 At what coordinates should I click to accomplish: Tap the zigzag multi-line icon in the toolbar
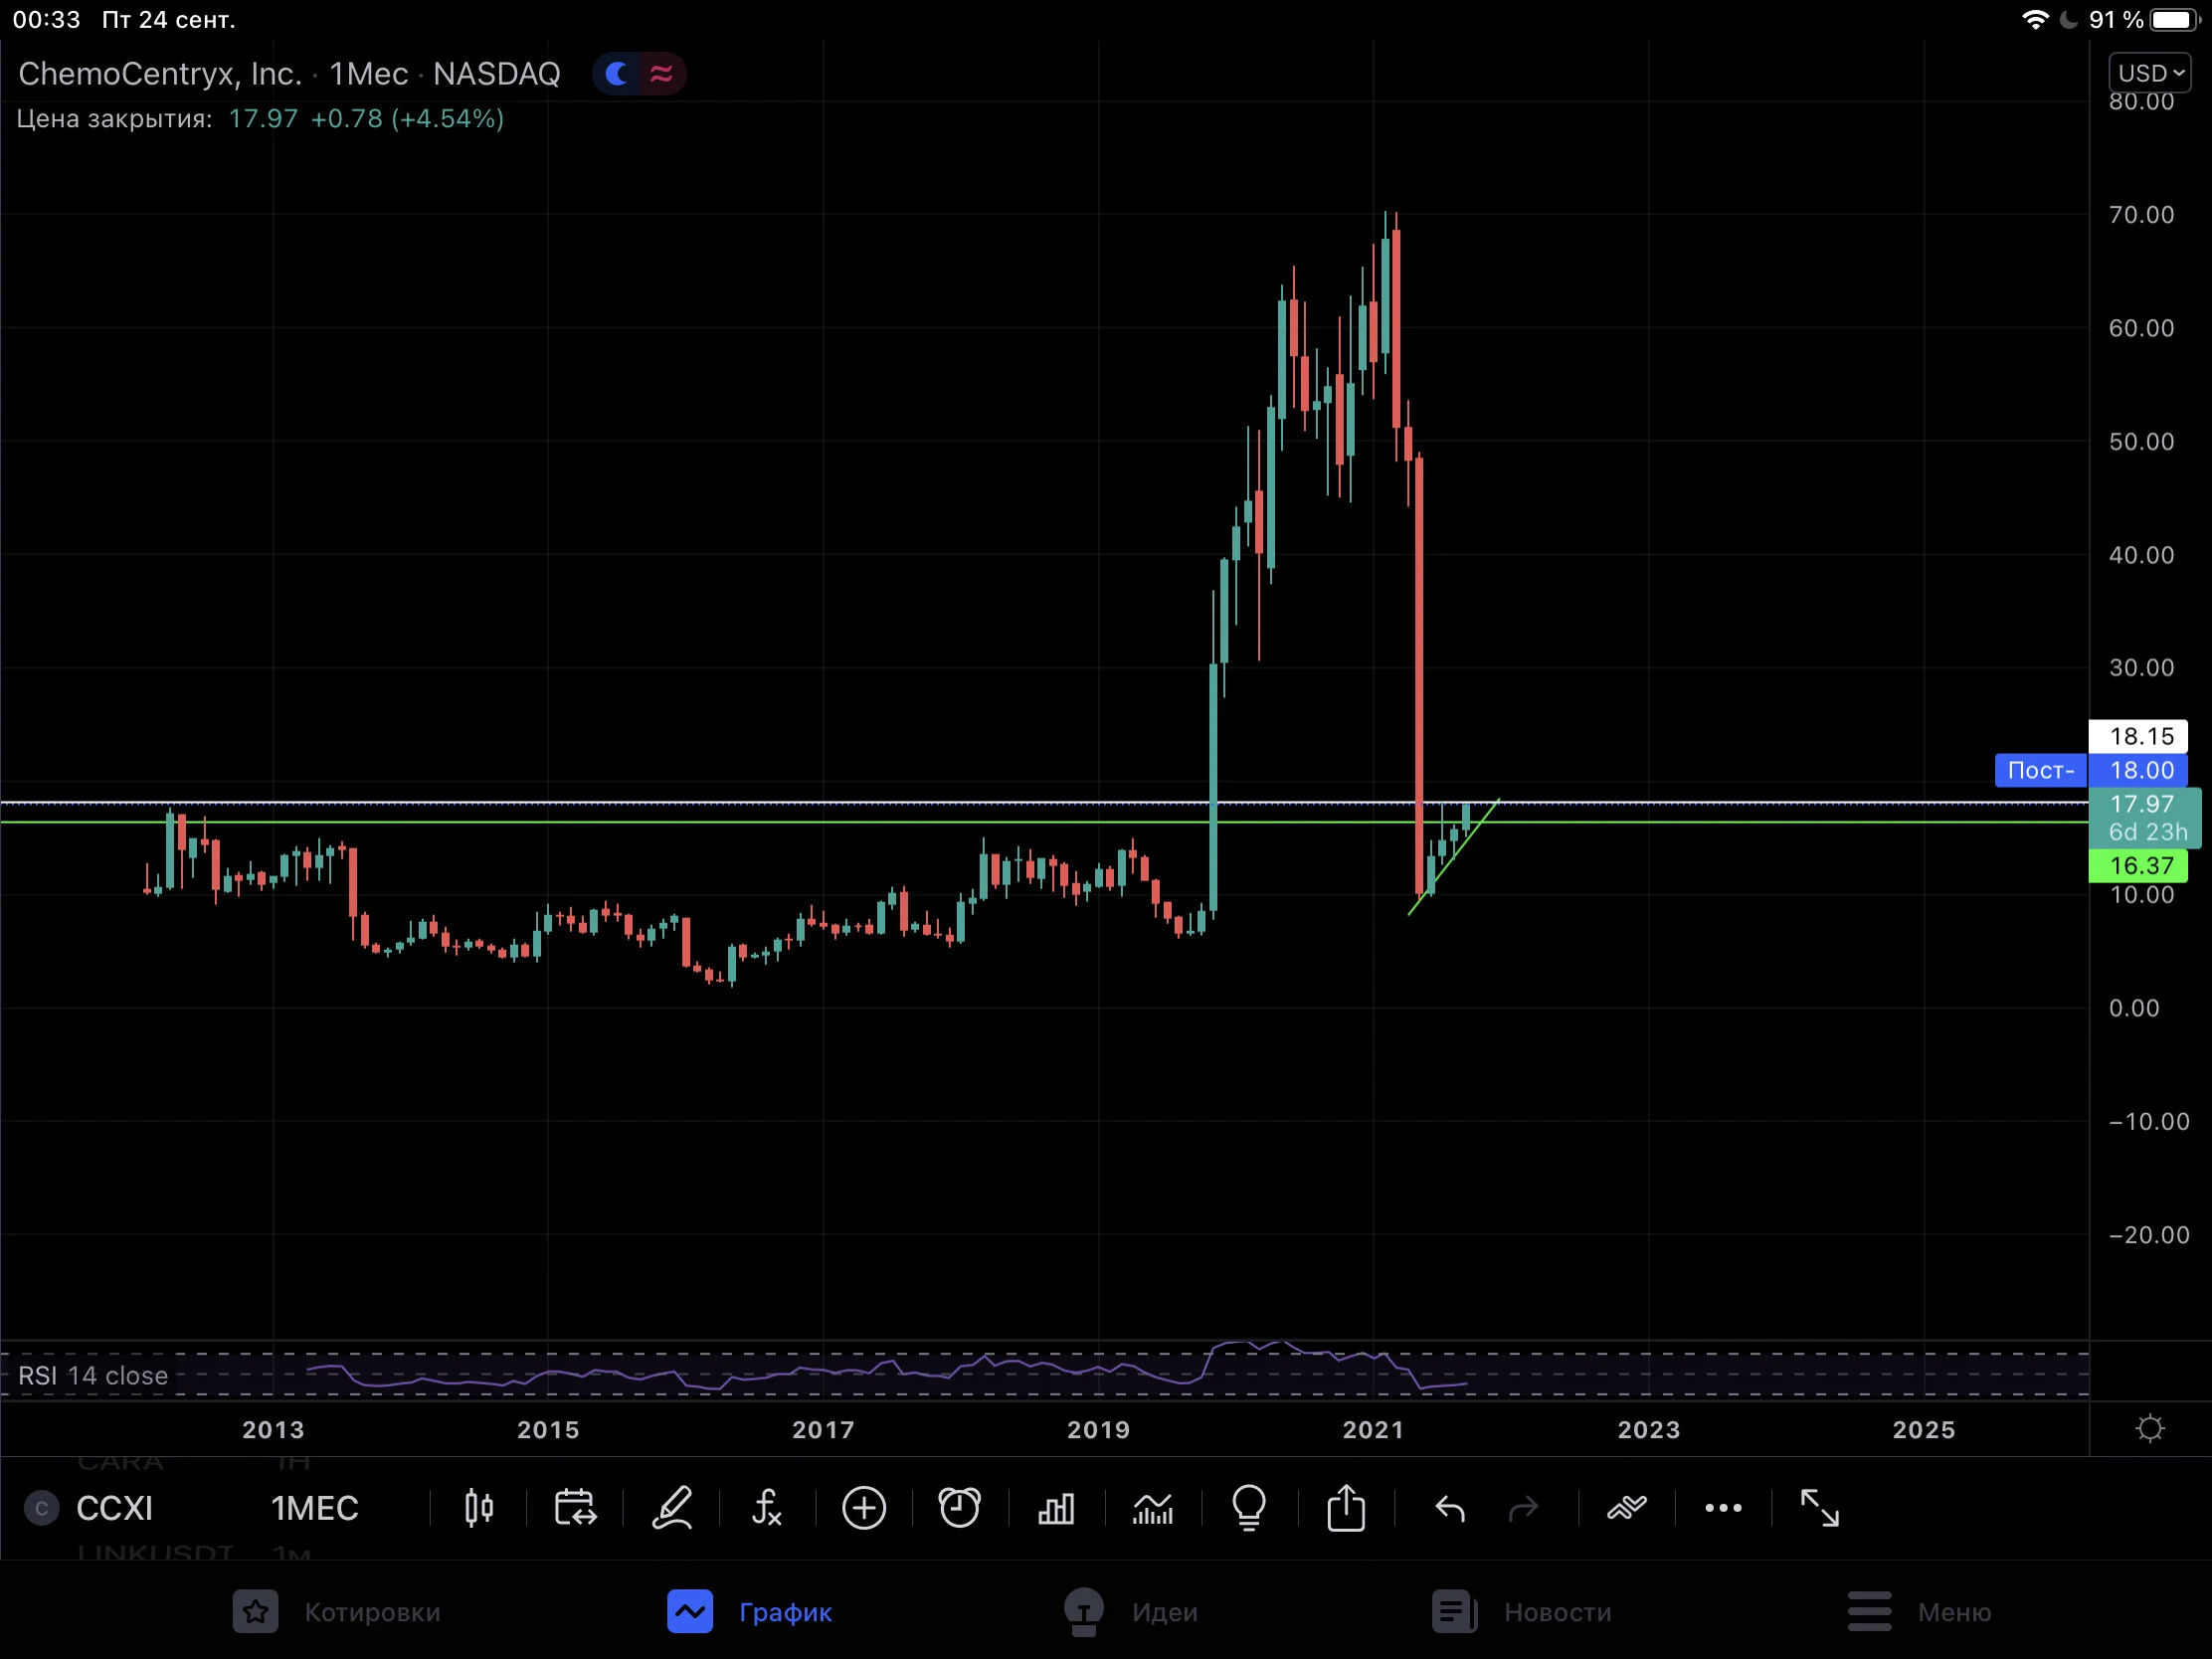[1627, 1508]
